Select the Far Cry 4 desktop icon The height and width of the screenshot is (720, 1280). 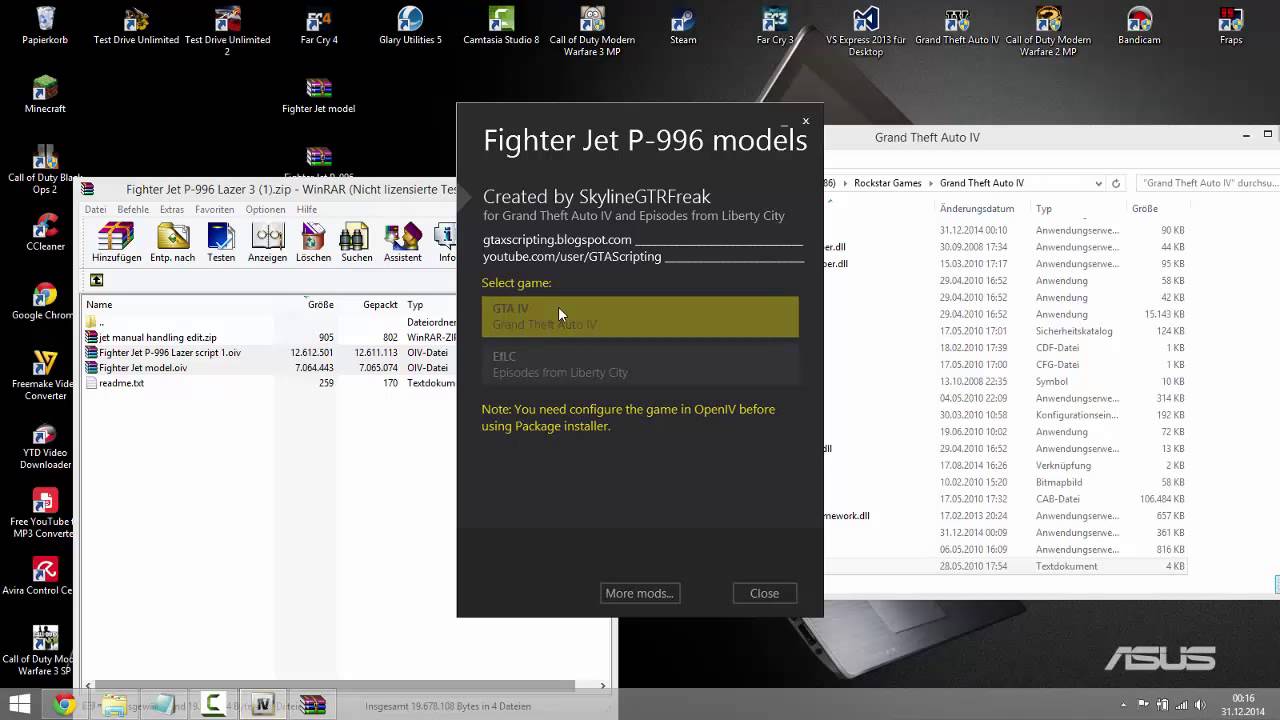point(319,27)
